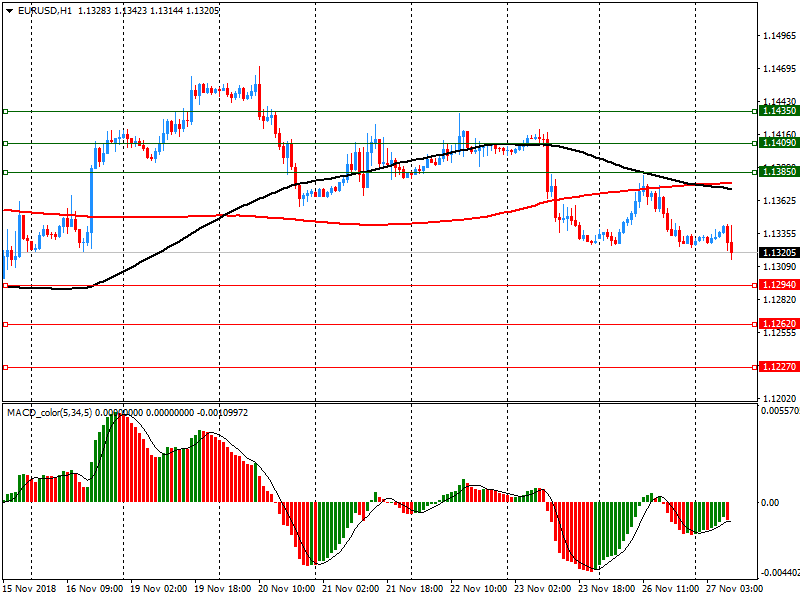The image size is (800, 600).
Task: Select the red 1.12270 support level label
Action: (779, 367)
